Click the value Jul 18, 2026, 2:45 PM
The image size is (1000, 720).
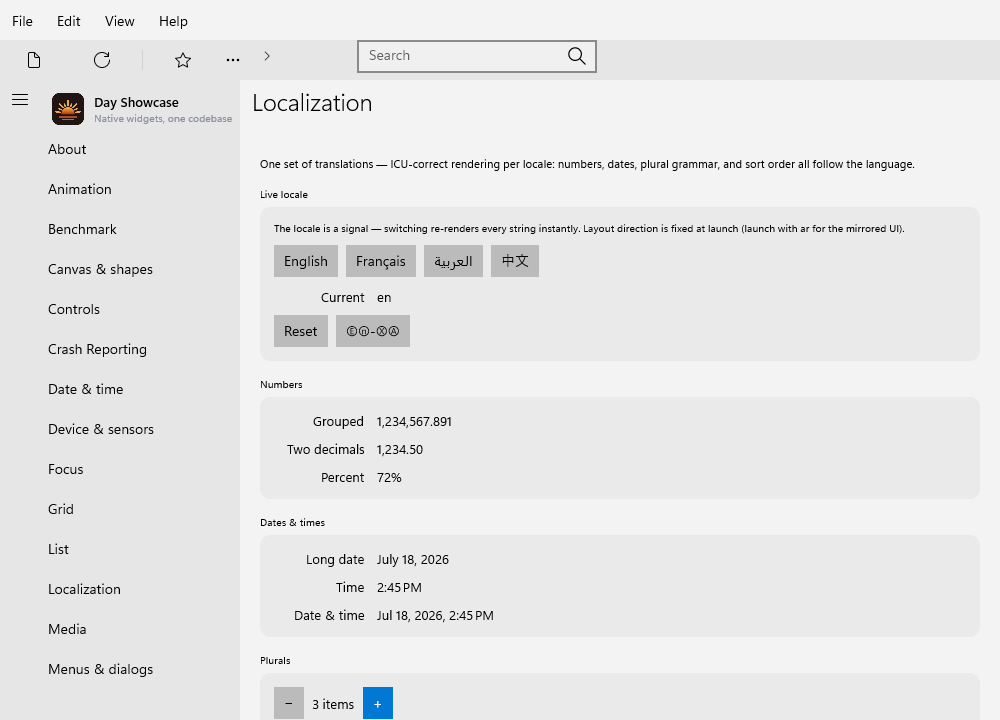(x=435, y=615)
